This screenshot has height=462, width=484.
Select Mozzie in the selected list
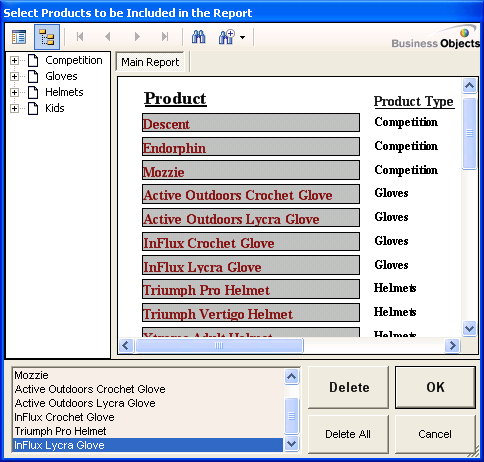(148, 375)
